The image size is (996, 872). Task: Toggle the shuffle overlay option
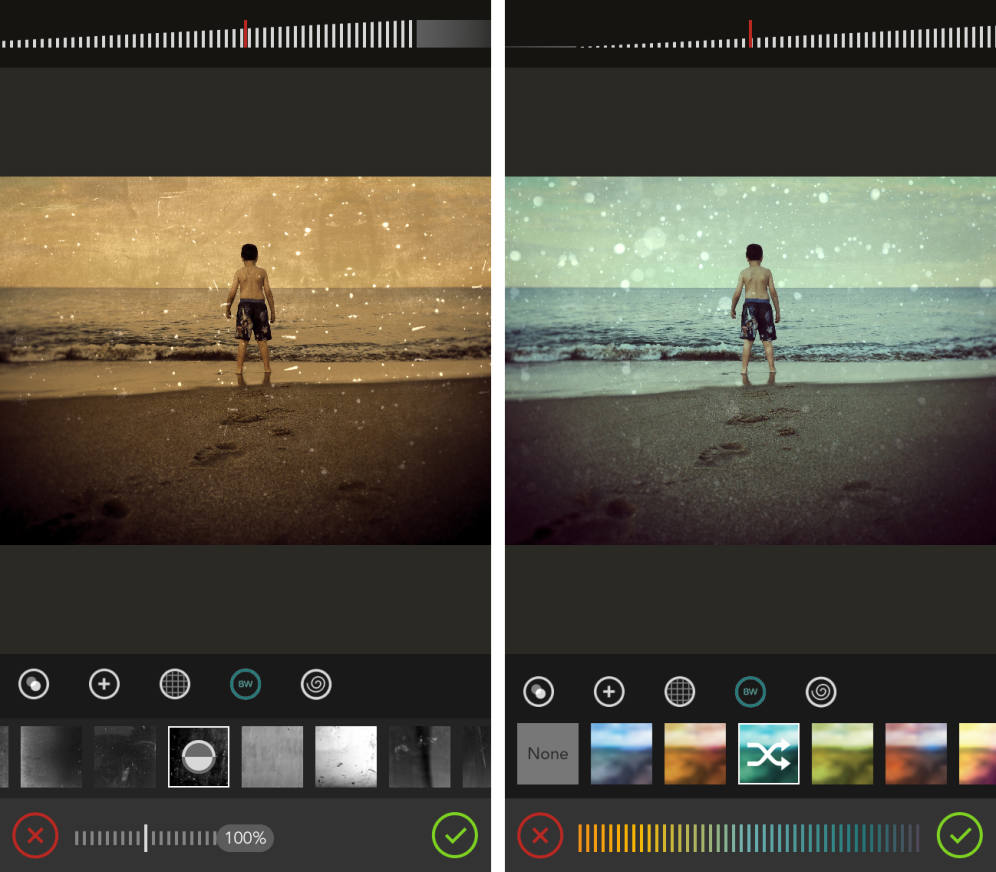[x=768, y=753]
